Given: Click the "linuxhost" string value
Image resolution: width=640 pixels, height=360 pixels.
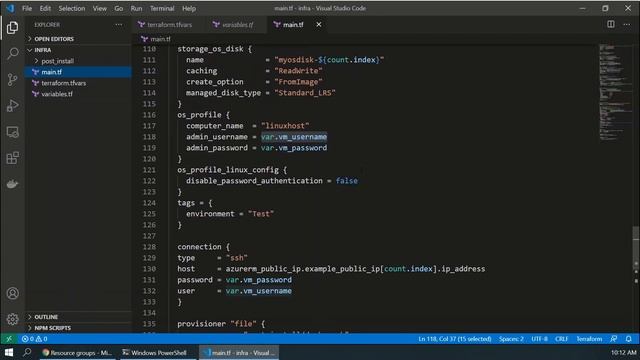Looking at the screenshot, I should point(285,126).
